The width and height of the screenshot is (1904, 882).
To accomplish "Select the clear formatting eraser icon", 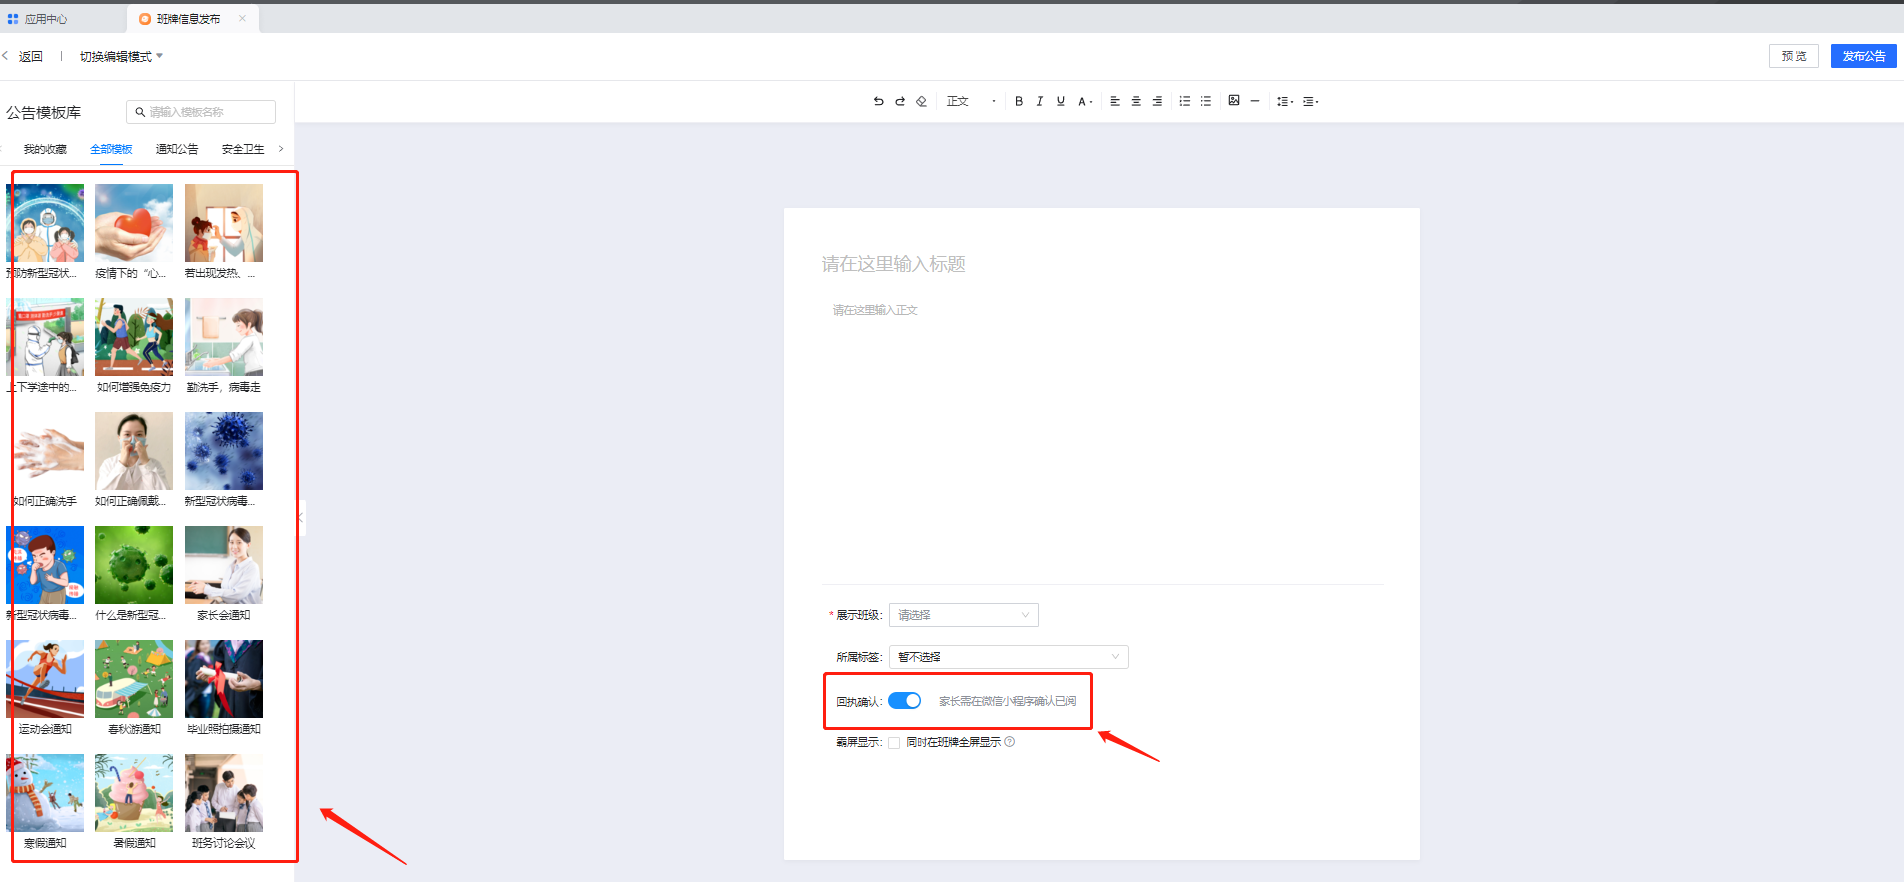I will click(921, 101).
